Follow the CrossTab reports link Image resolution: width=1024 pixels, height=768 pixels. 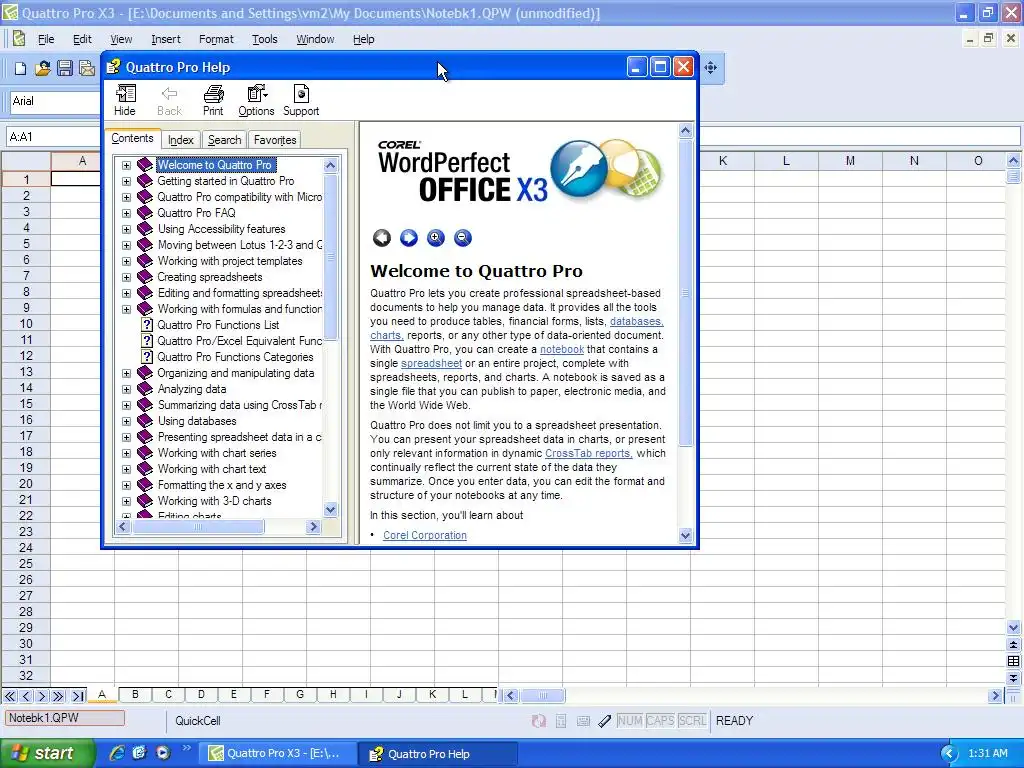tap(588, 453)
